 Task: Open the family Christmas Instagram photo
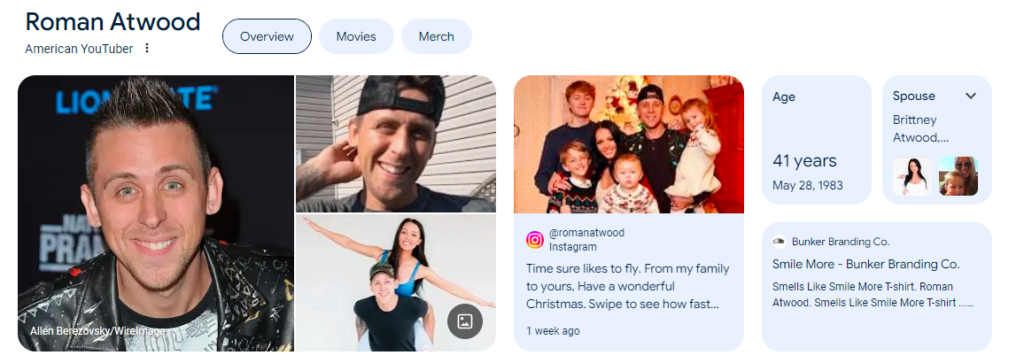point(629,144)
